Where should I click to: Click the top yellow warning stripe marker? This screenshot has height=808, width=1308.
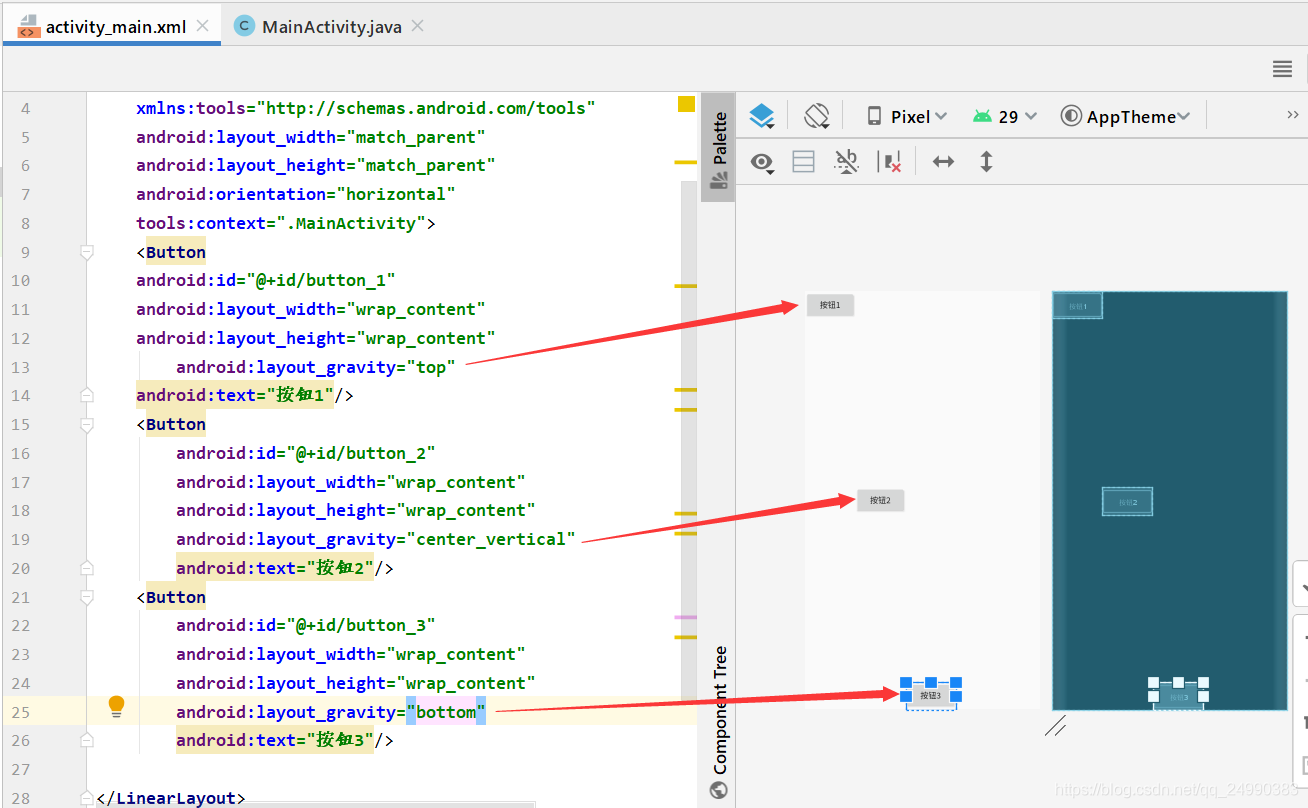[686, 162]
